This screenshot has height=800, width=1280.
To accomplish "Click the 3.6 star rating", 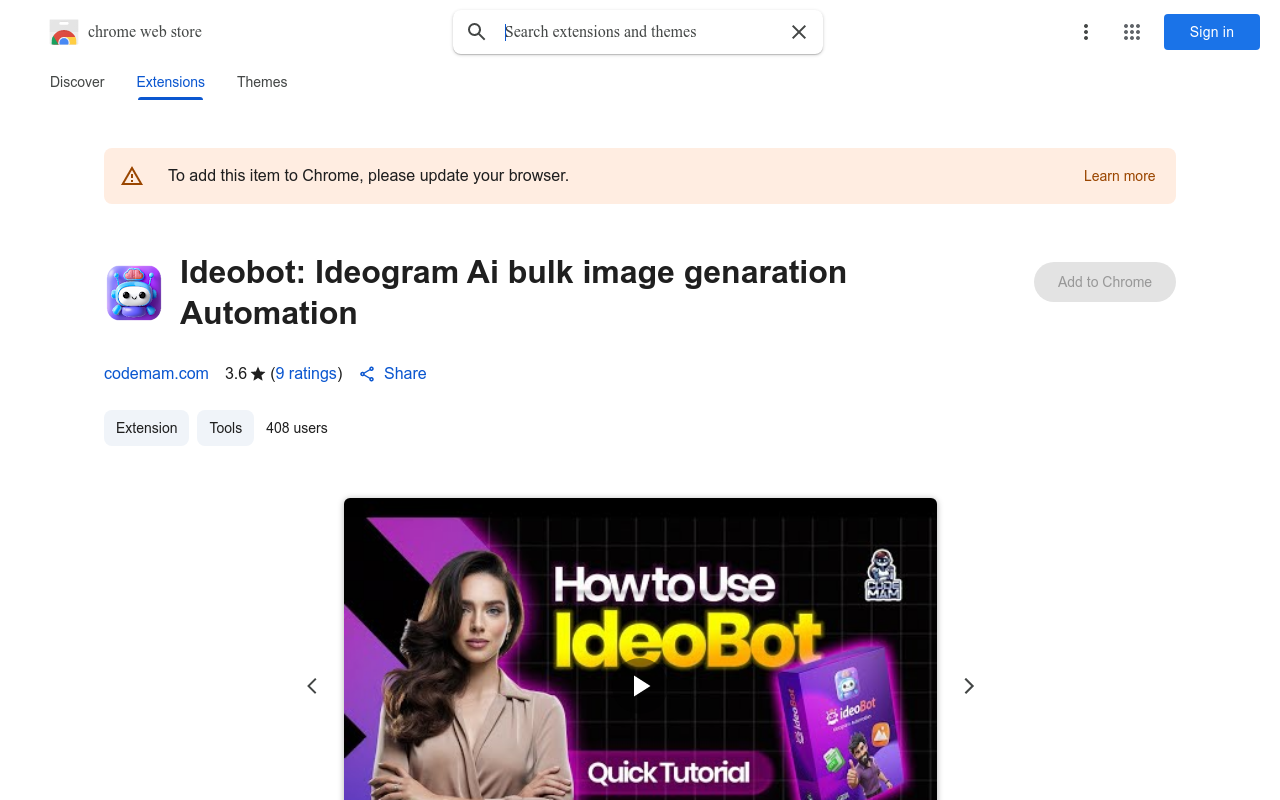I will pos(245,373).
